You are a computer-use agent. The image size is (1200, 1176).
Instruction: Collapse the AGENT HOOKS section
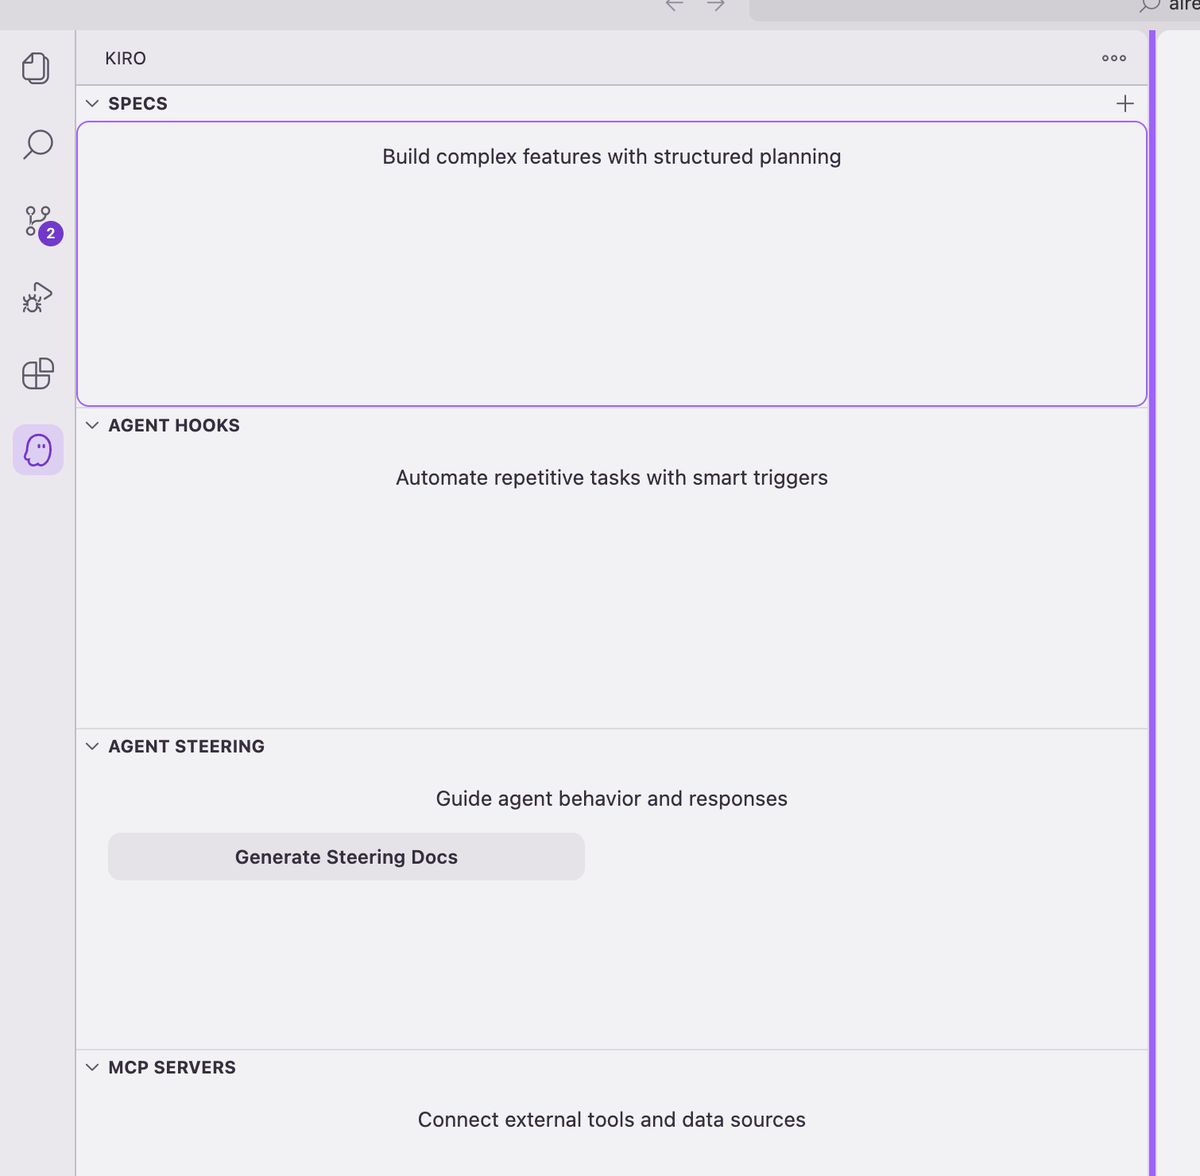click(92, 425)
